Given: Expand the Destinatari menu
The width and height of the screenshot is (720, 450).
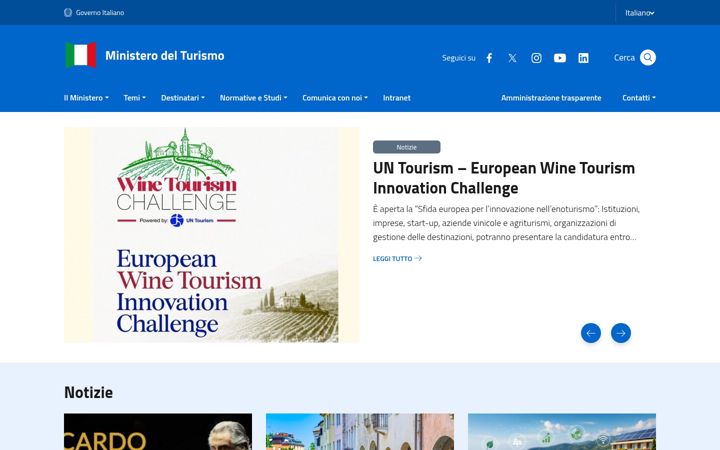Looking at the screenshot, I should coord(183,98).
